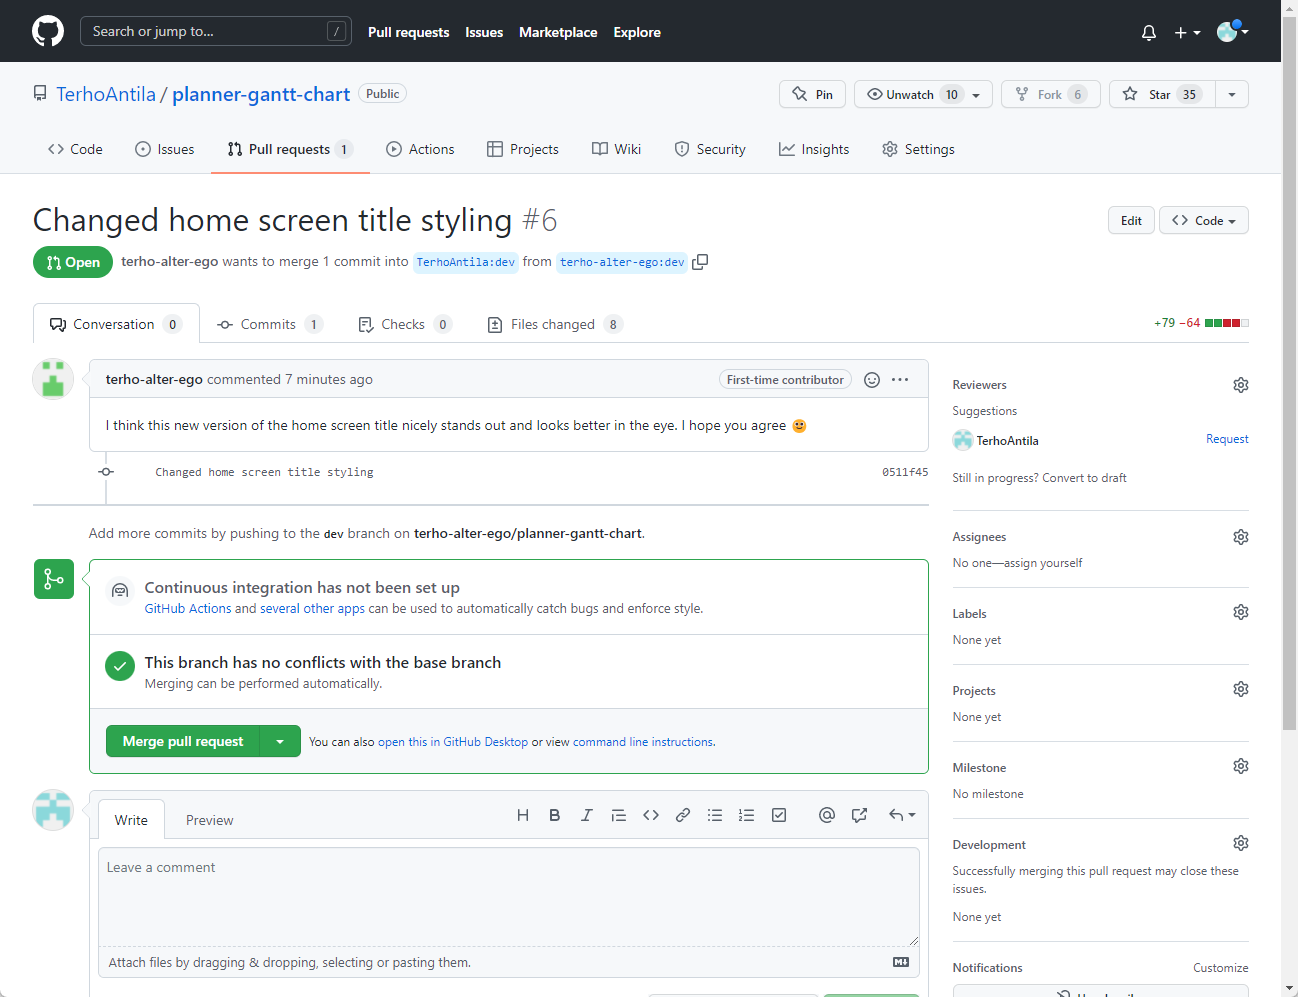Open the Commits tab
Image resolution: width=1298 pixels, height=997 pixels.
point(268,324)
